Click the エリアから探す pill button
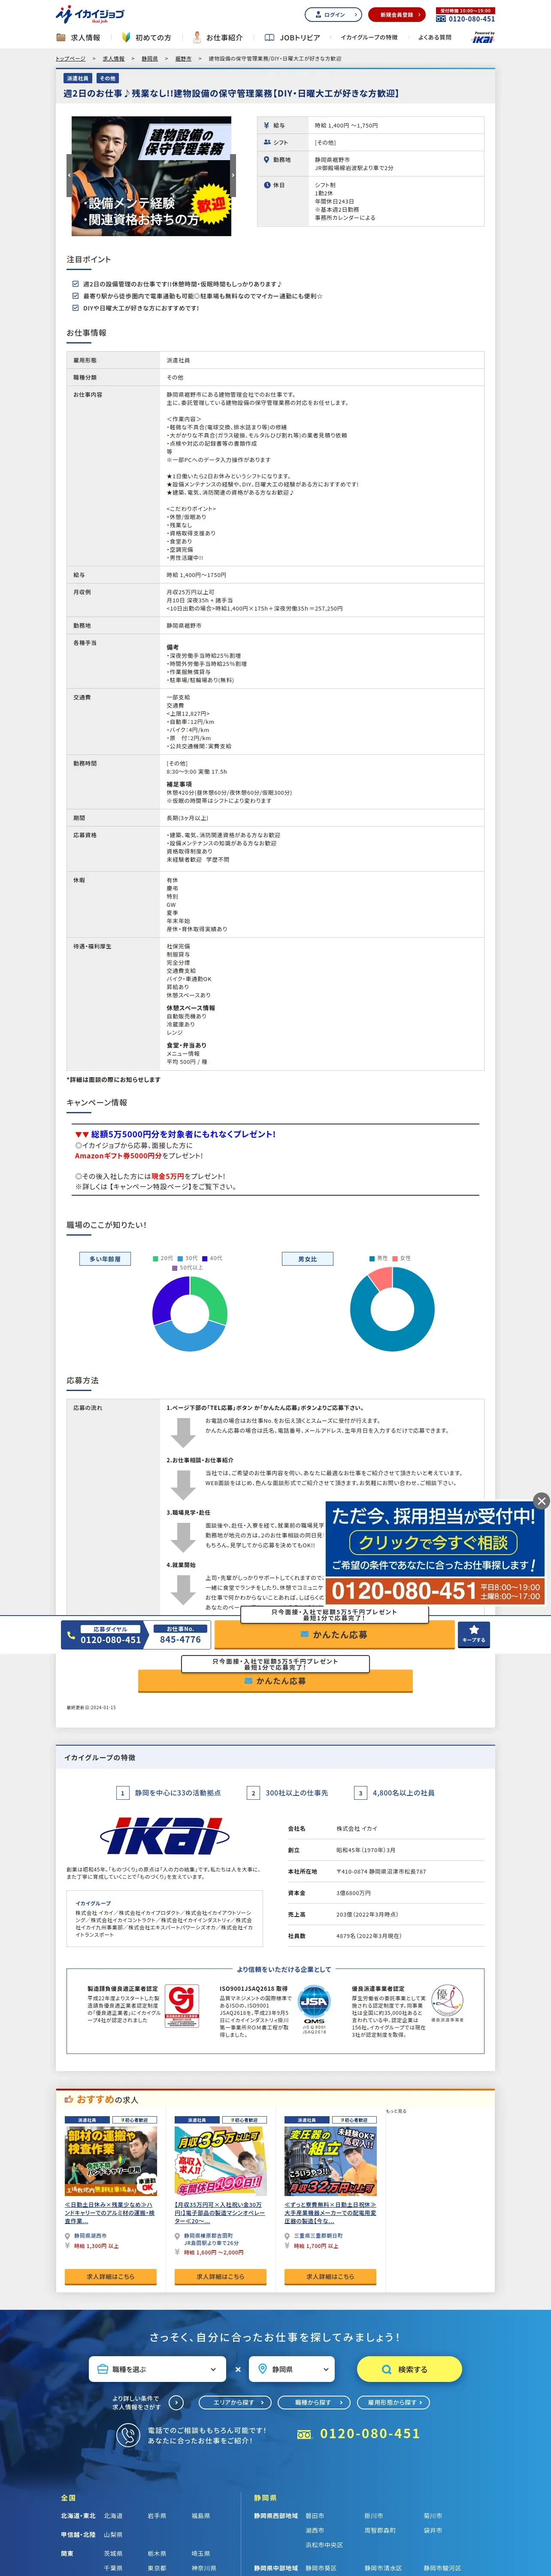551x2576 pixels. tap(235, 2402)
